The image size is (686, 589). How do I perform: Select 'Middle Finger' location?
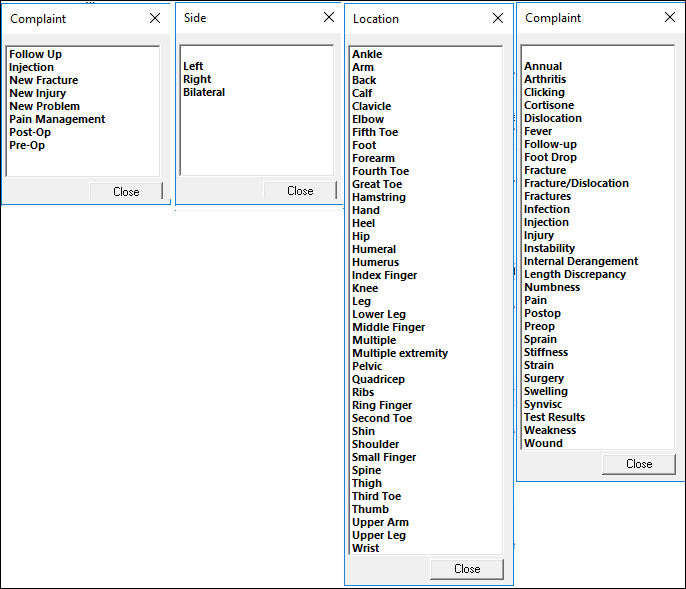pos(388,327)
